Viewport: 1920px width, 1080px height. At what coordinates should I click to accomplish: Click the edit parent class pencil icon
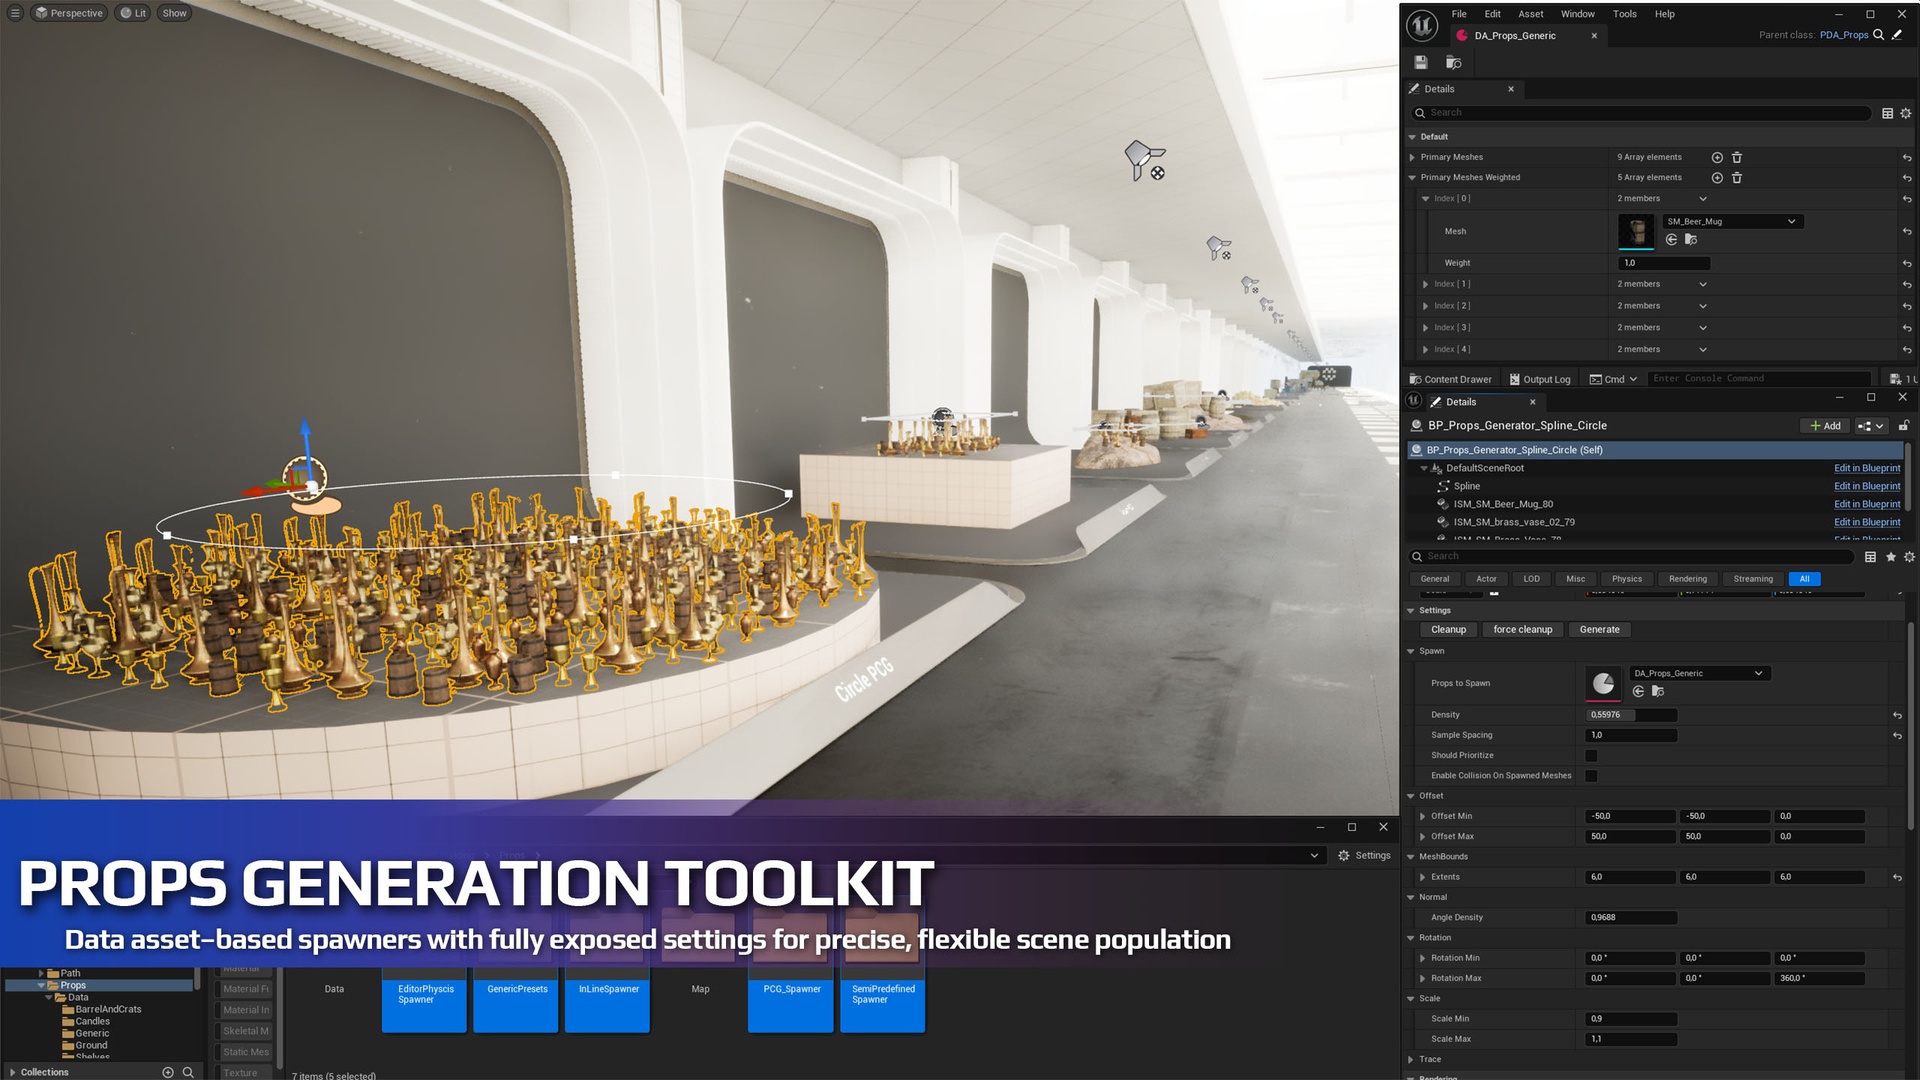pos(1897,35)
